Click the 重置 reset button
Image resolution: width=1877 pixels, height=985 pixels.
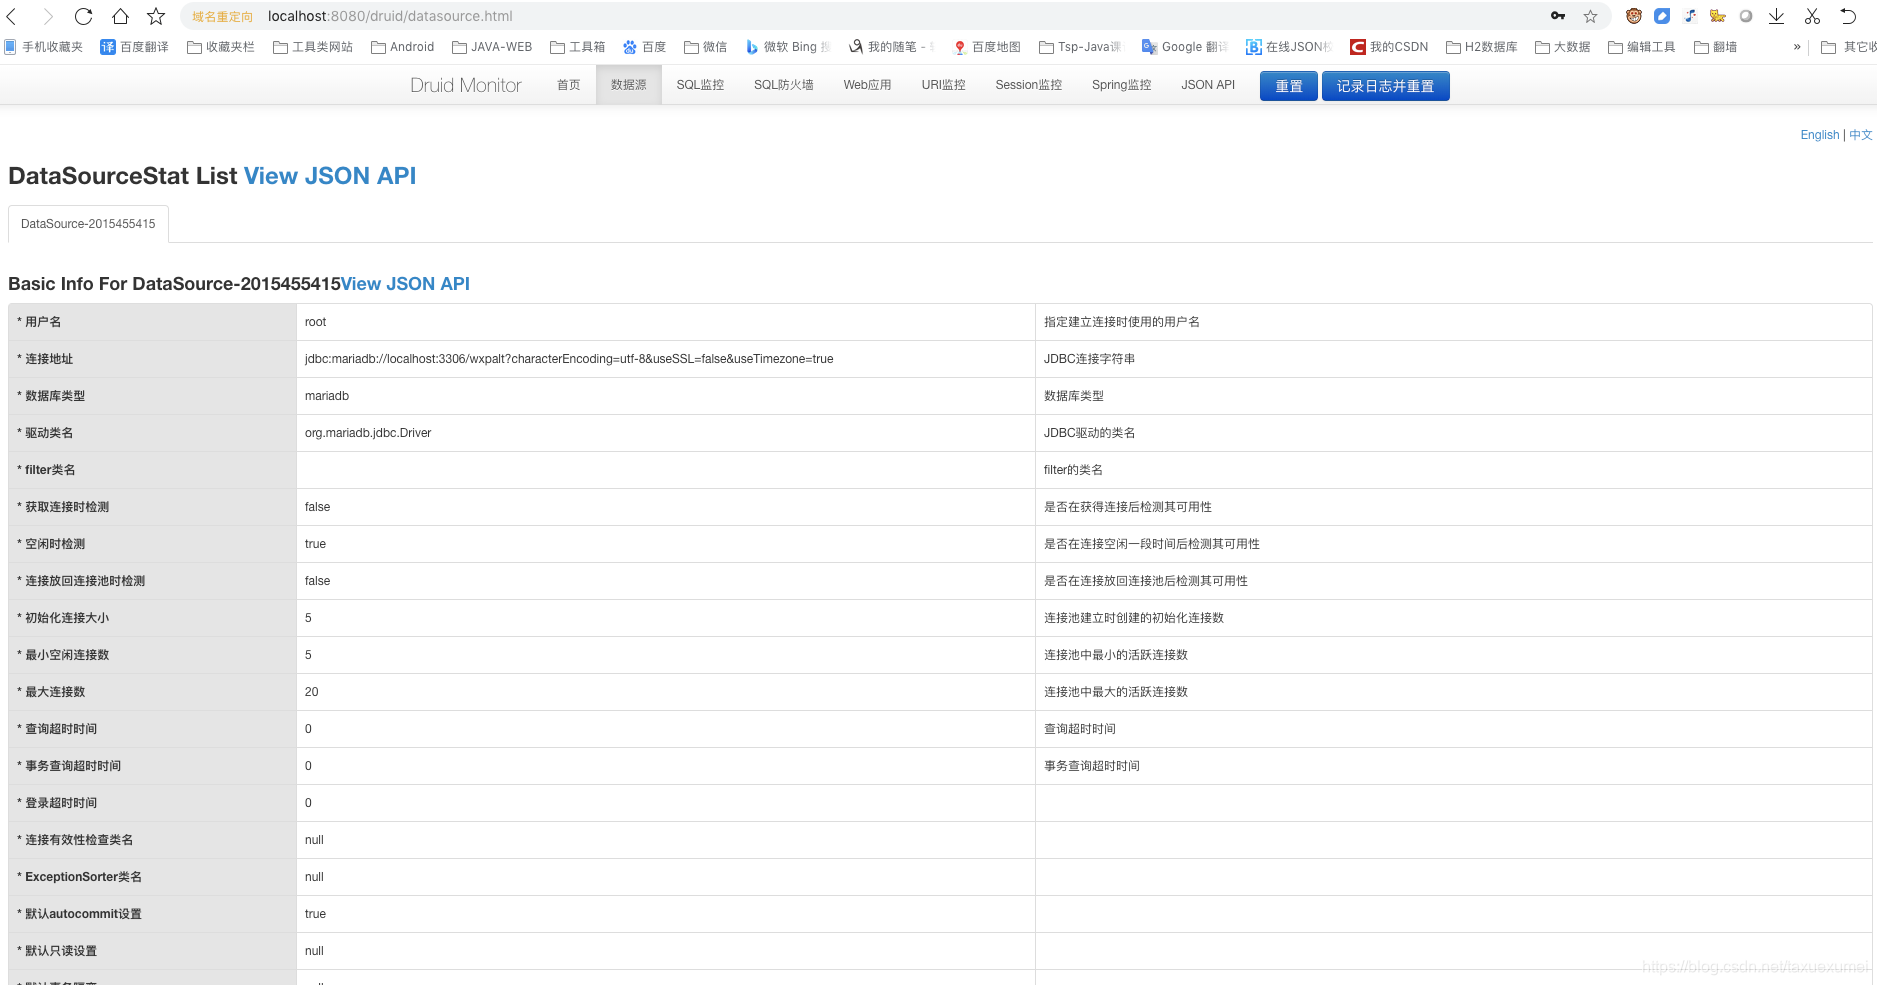coord(1288,86)
